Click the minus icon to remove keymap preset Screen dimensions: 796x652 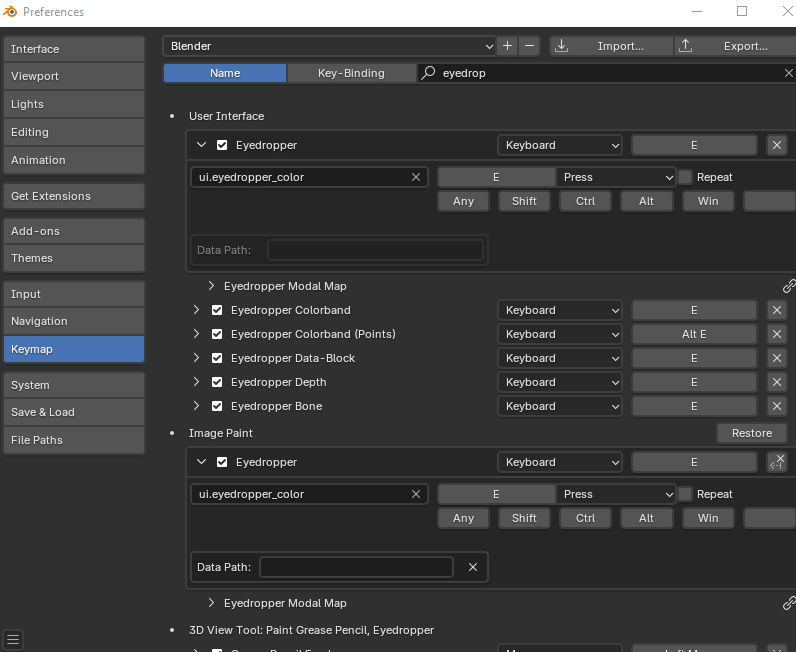(530, 46)
